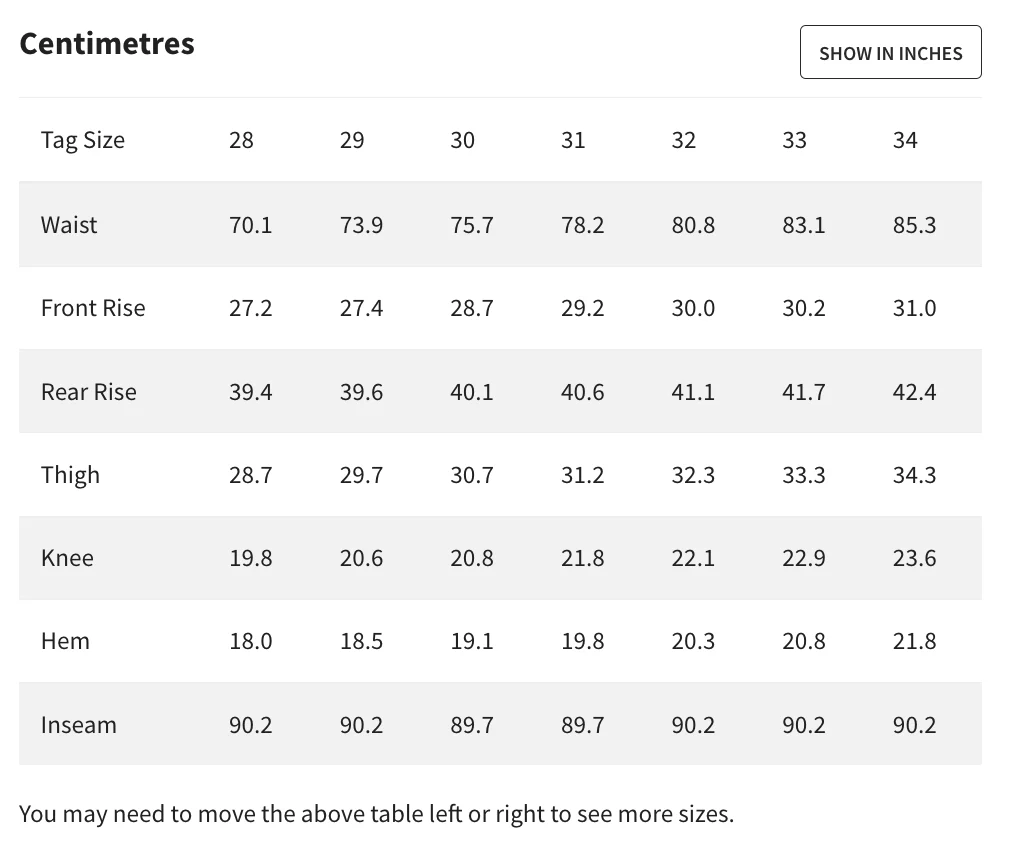Click the Knee row label
1022x864 pixels.
[x=67, y=558]
